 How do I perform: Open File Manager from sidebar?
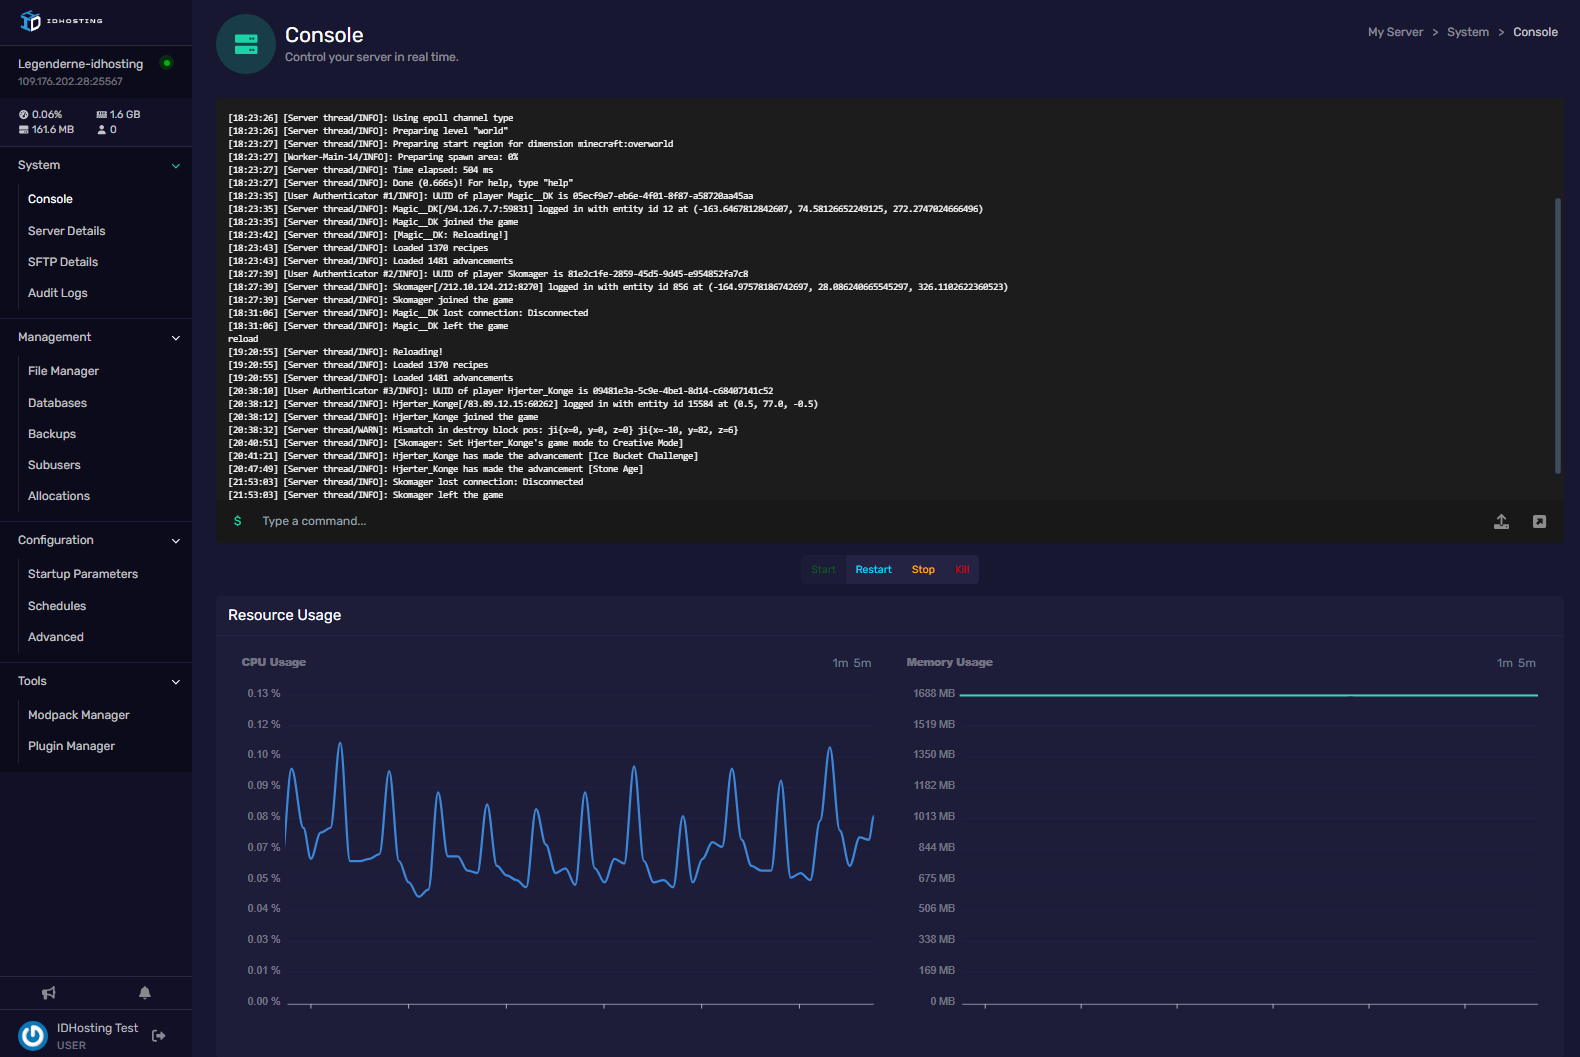(x=63, y=371)
